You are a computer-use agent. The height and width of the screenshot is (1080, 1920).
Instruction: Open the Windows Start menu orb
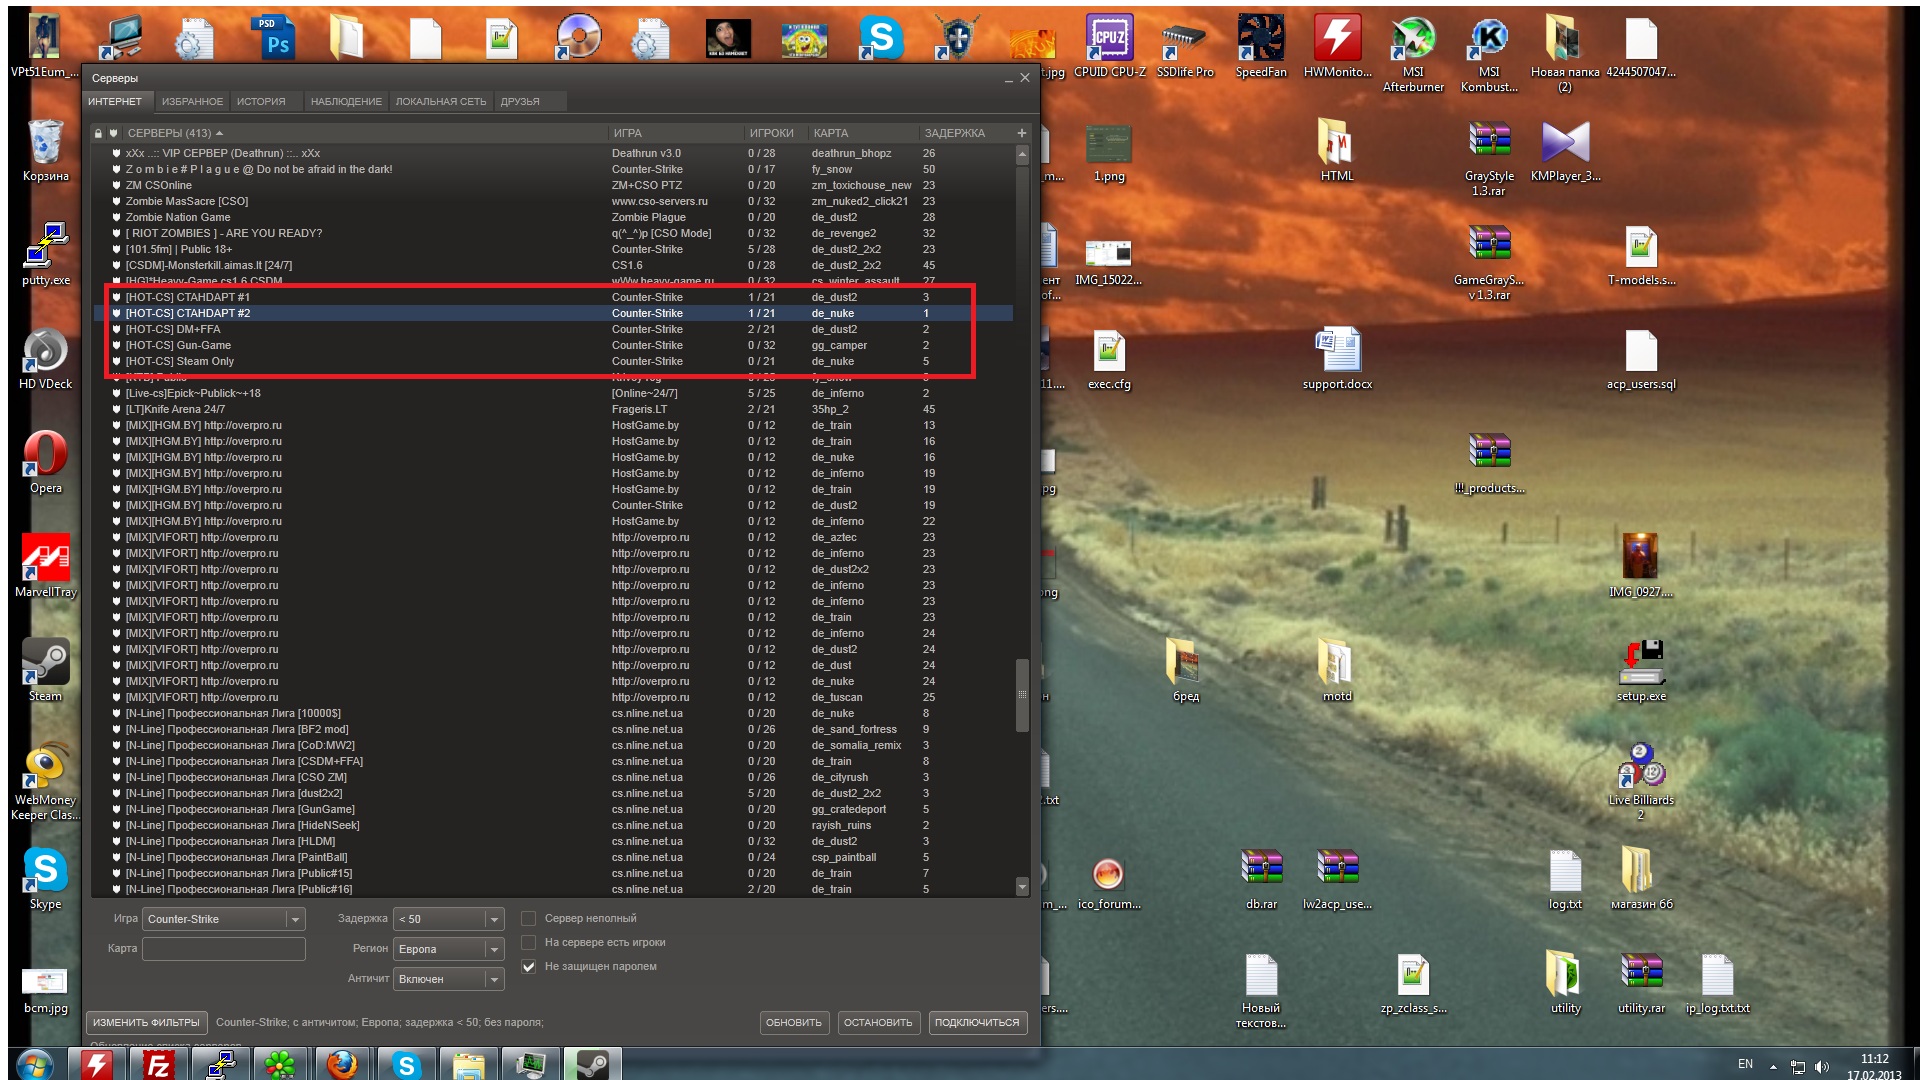(x=35, y=1065)
